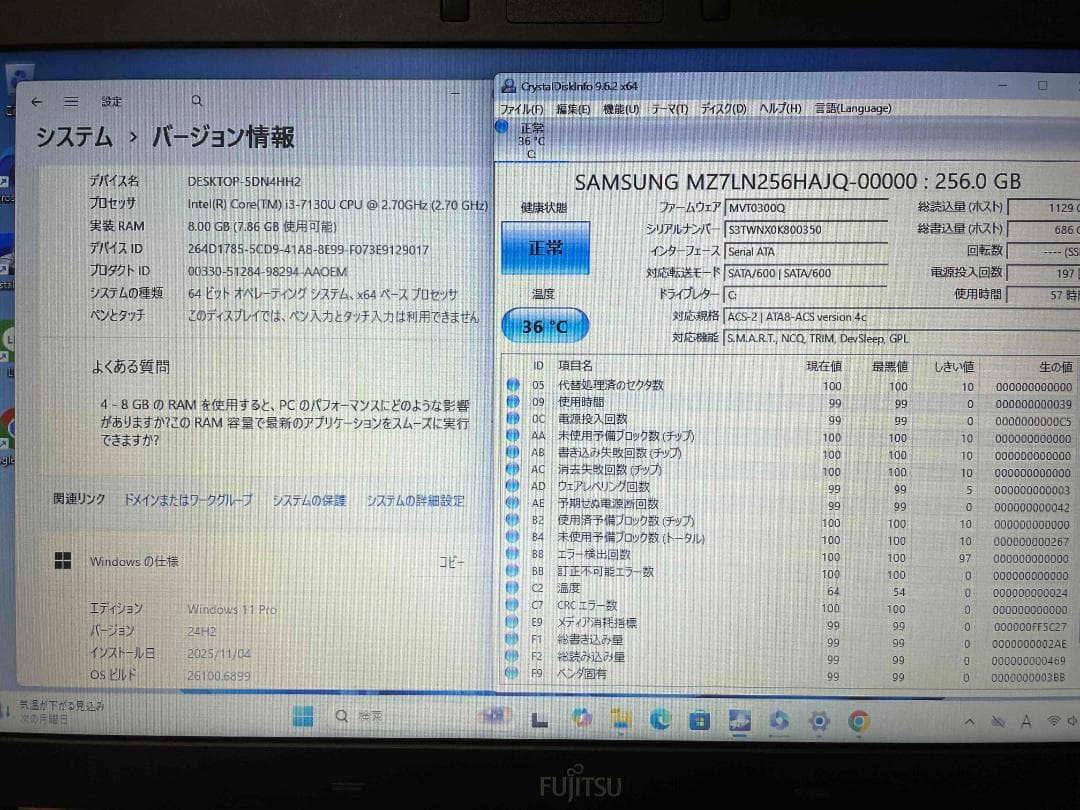Launch Microsoft Edge from the taskbar

660,720
